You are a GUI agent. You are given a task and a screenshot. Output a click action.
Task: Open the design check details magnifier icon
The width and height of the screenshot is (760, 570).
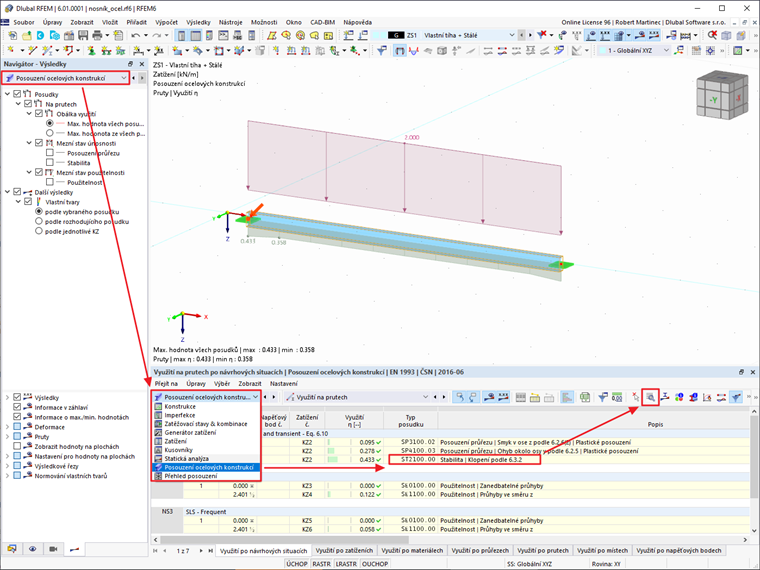650,397
